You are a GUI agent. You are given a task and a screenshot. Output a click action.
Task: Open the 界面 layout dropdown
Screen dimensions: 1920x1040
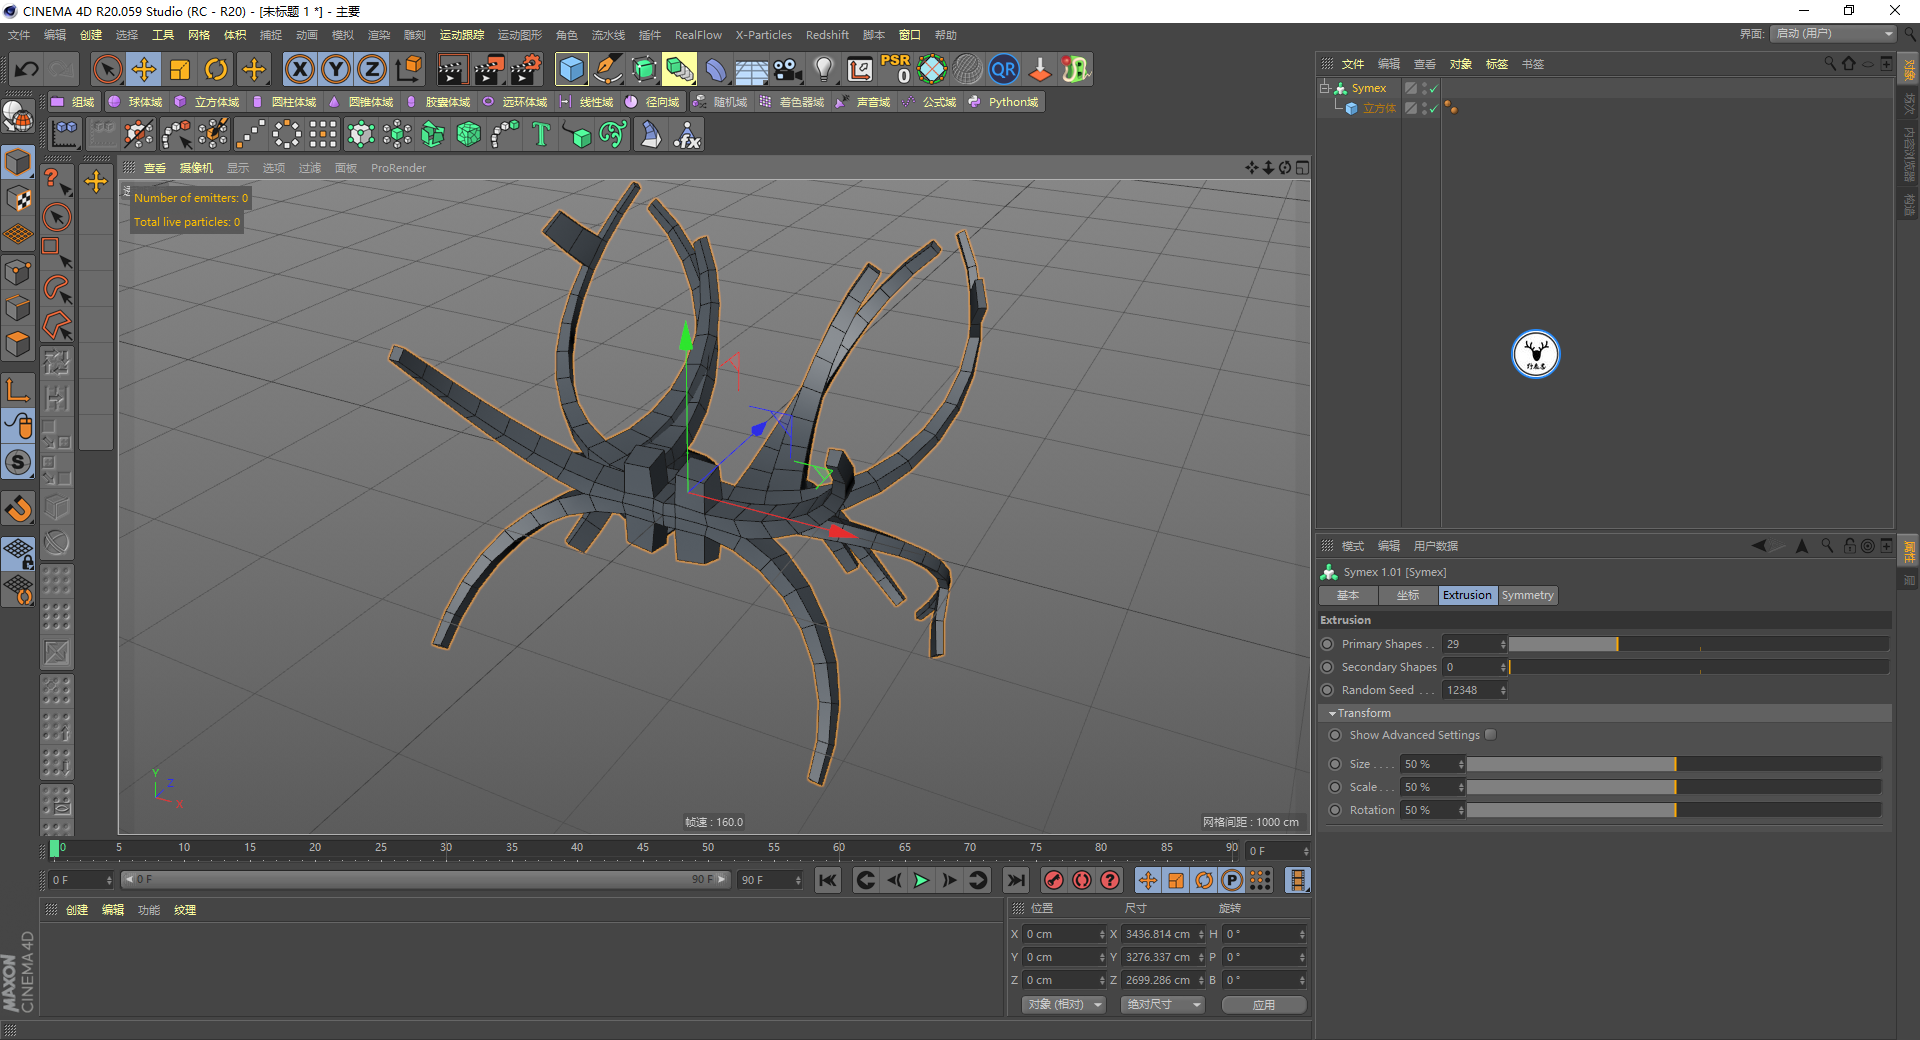1833,34
